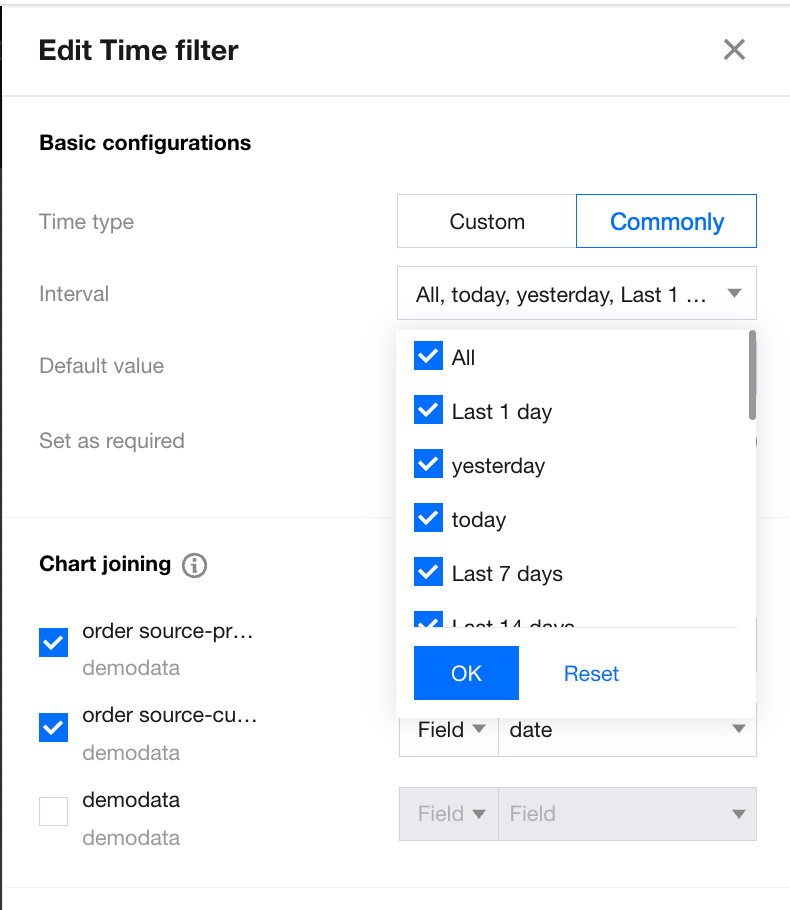790x910 pixels.
Task: Uncheck the All interval option
Action: click(428, 356)
